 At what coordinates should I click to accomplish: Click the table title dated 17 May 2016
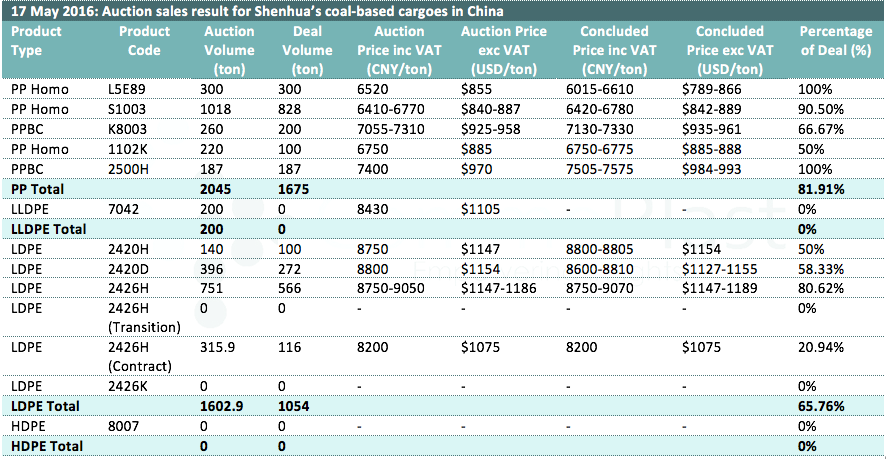pos(256,11)
